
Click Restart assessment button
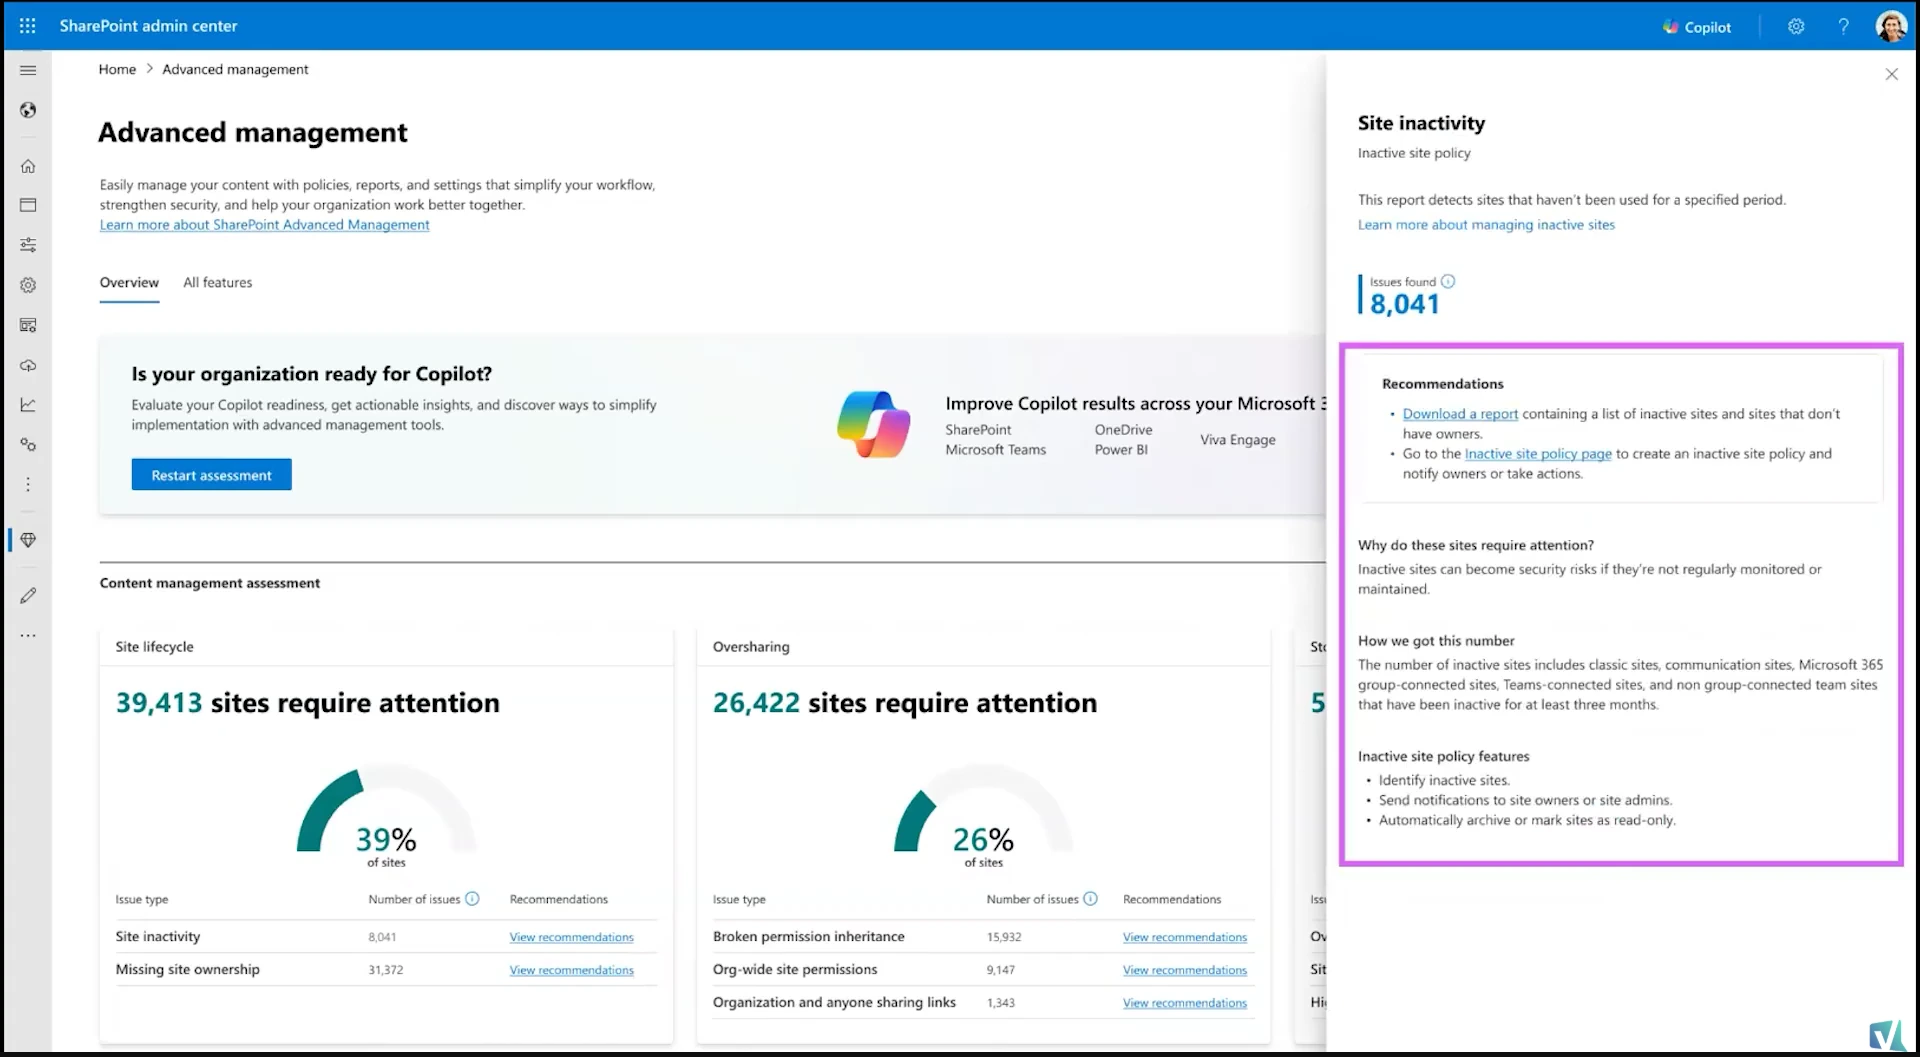click(x=211, y=475)
